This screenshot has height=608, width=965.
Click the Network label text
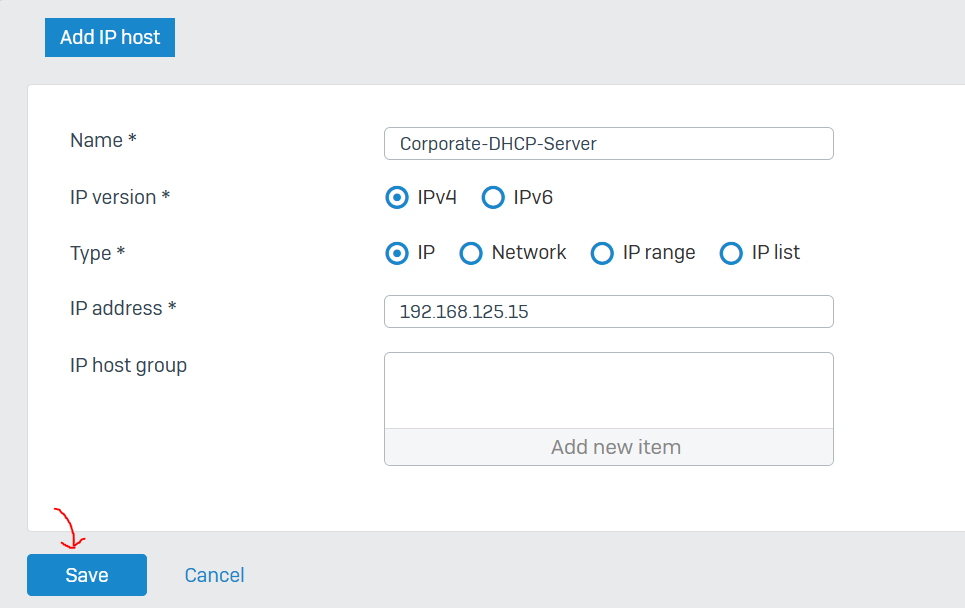(529, 252)
